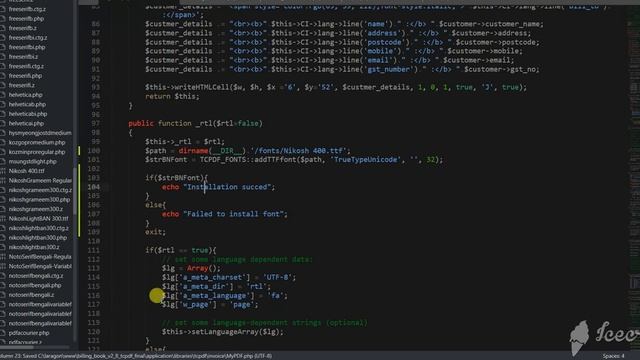Click line number 97 in the gutter
Image resolution: width=640 pixels, height=360 pixels.
(96, 123)
